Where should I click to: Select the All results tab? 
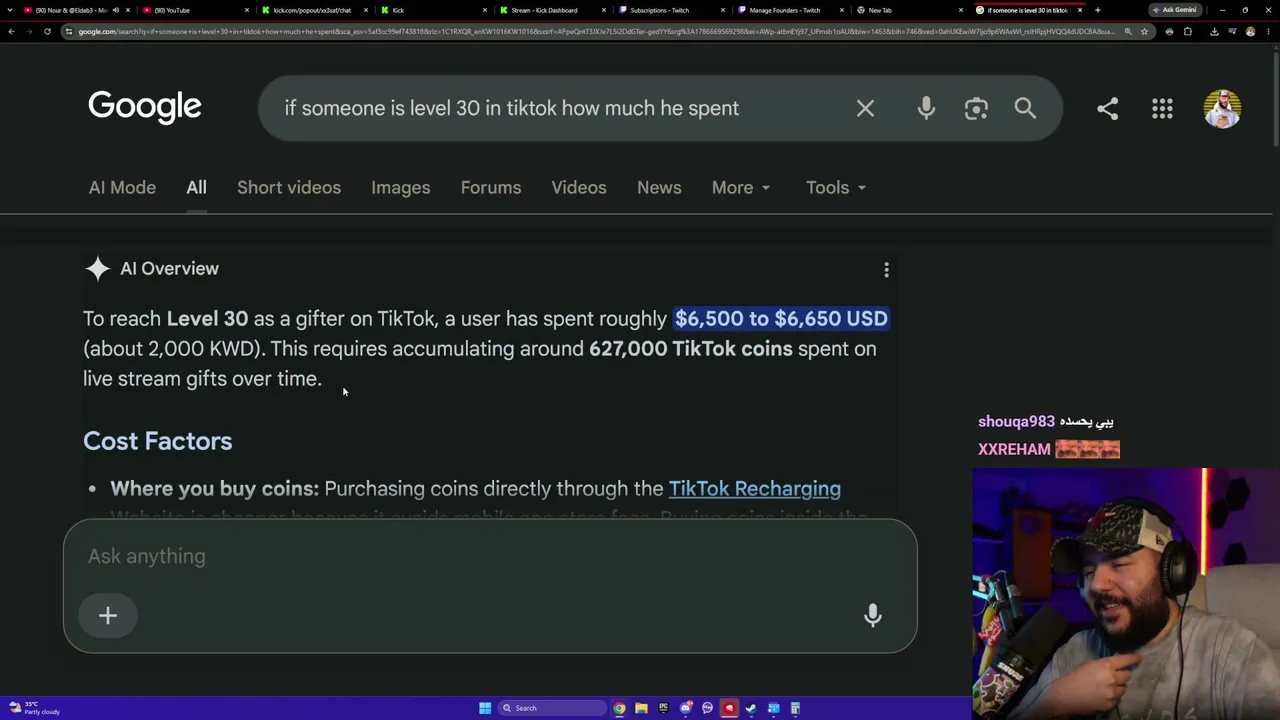[x=196, y=187]
